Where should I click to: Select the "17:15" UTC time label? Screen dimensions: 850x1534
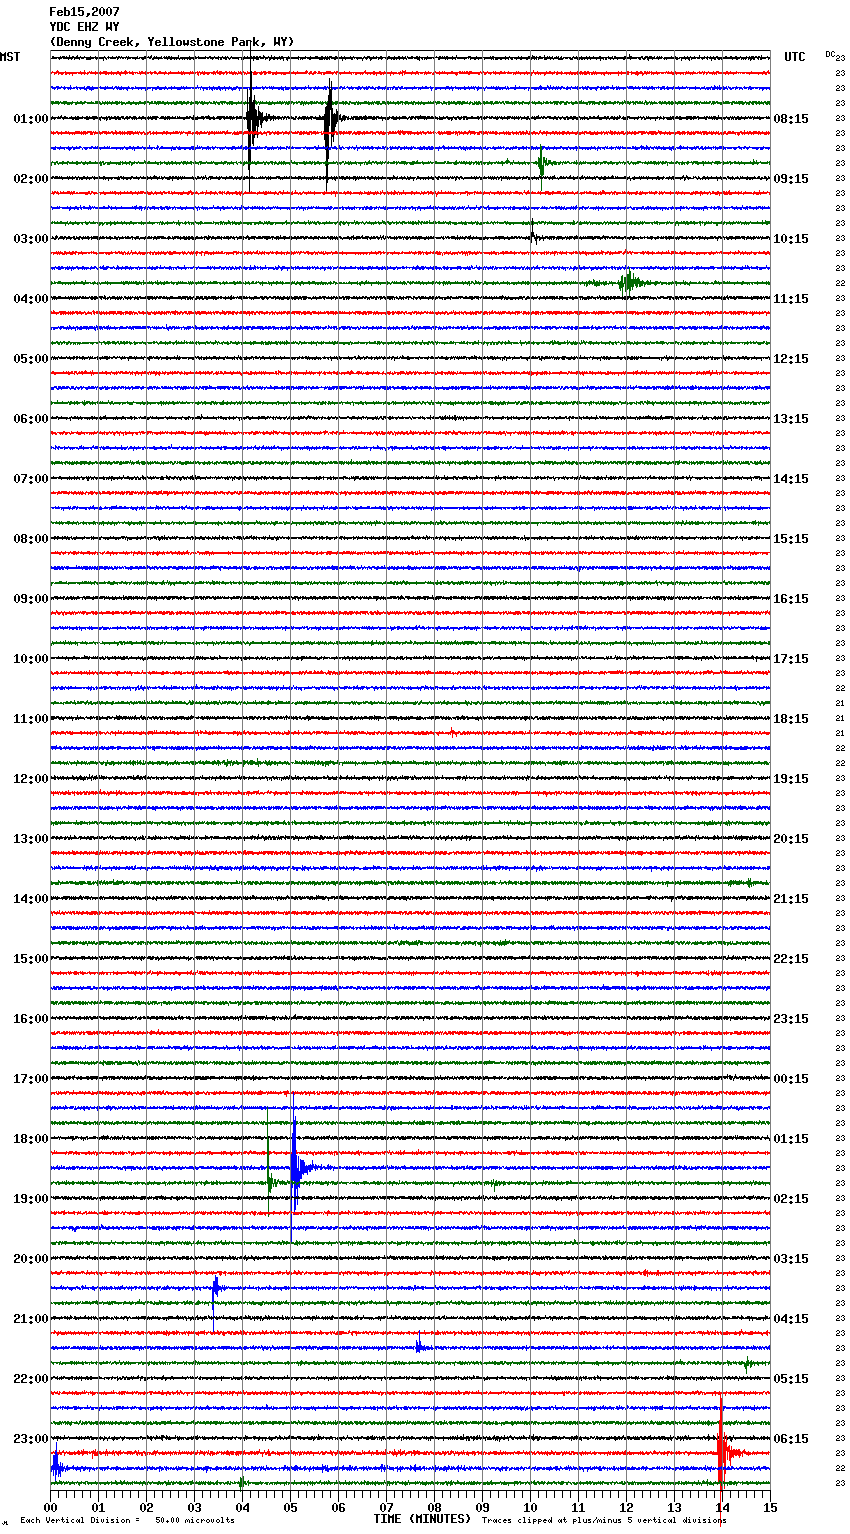coord(791,659)
